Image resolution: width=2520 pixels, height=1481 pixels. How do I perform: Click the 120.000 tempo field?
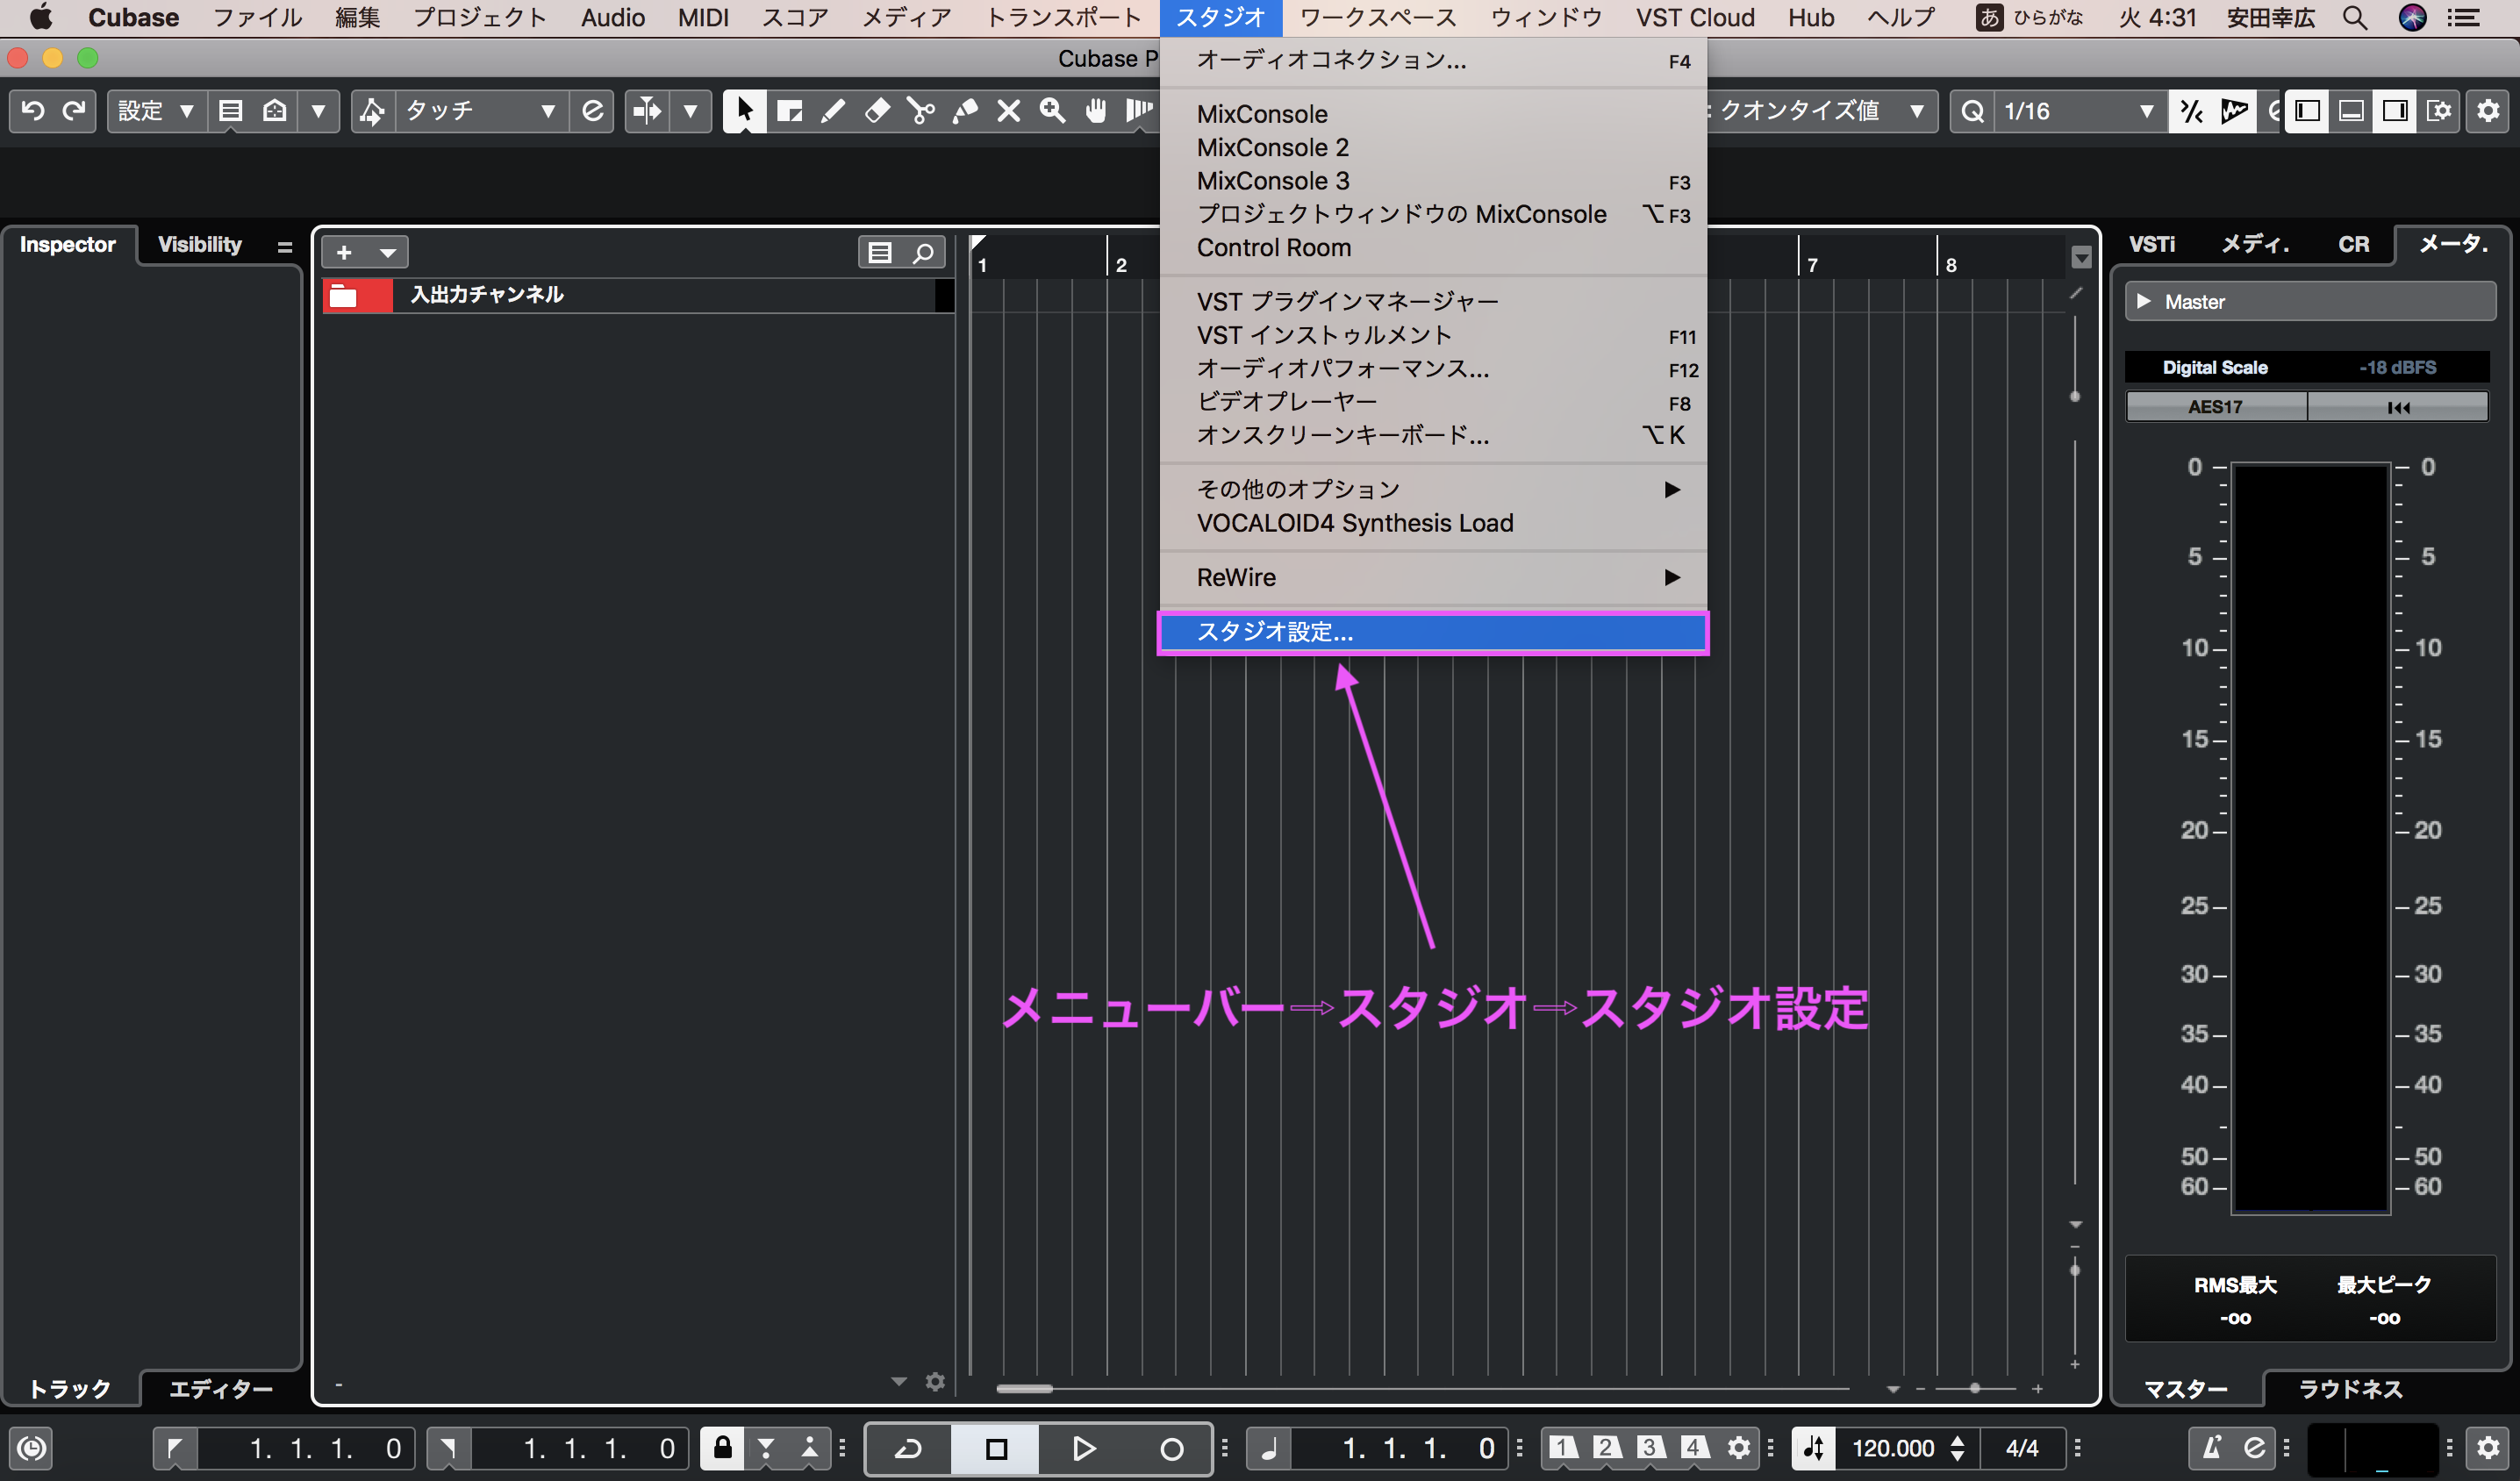click(1892, 1449)
